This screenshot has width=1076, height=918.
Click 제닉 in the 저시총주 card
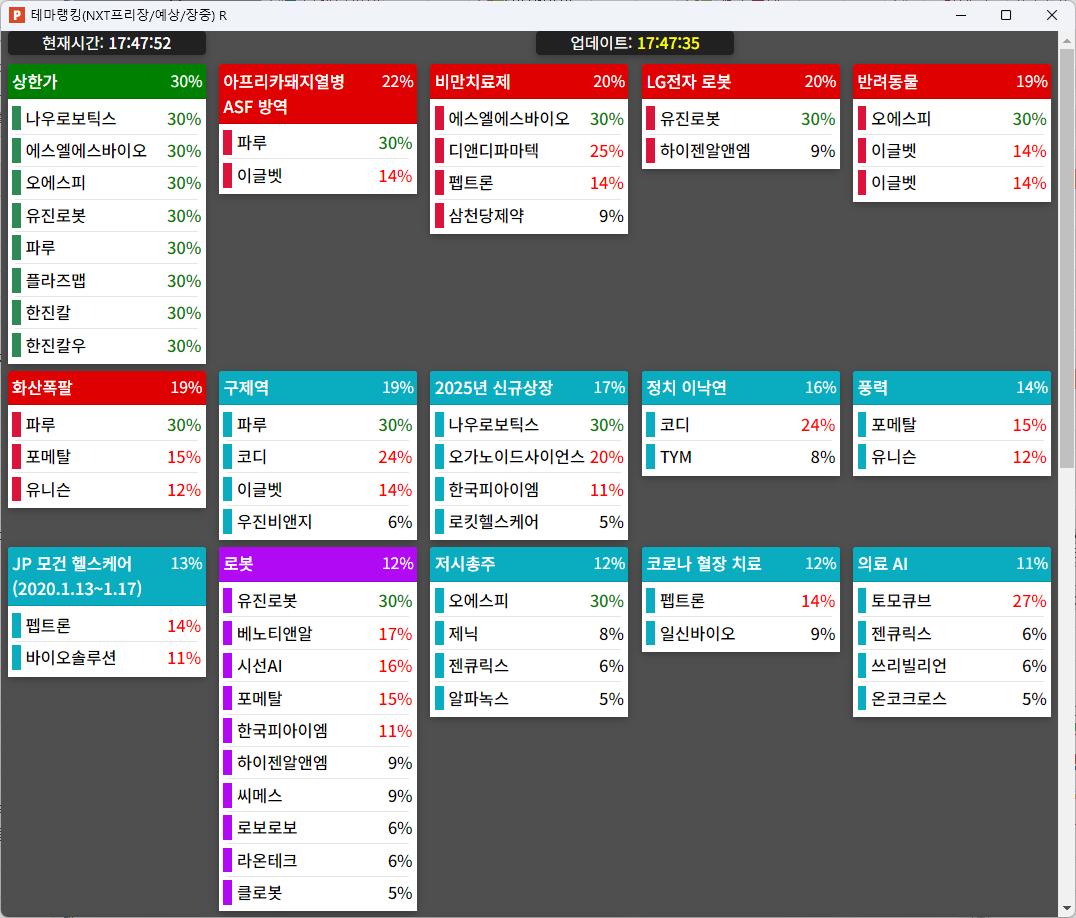[x=529, y=634]
